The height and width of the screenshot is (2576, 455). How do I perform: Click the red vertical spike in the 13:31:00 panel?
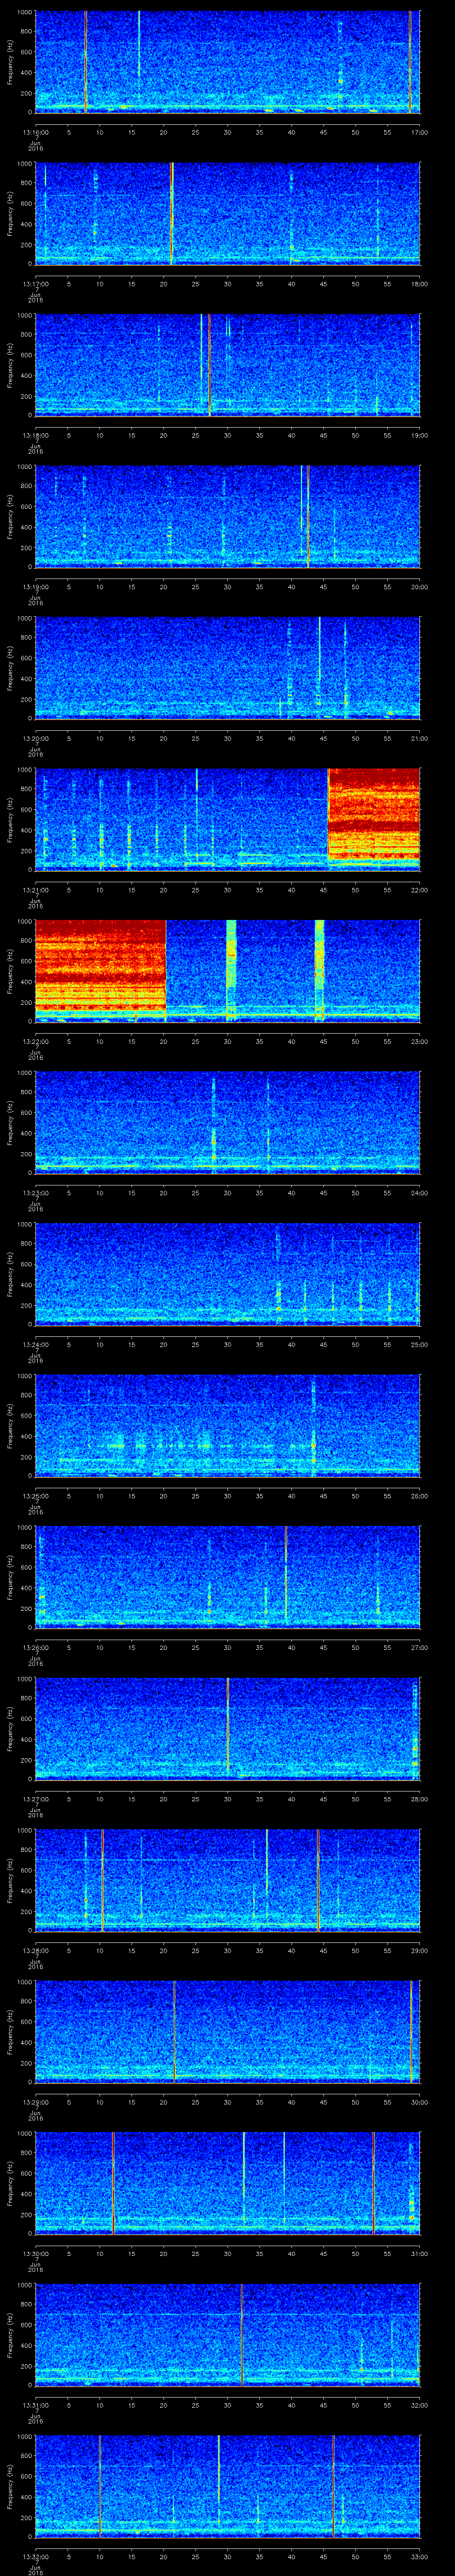pos(242,2334)
